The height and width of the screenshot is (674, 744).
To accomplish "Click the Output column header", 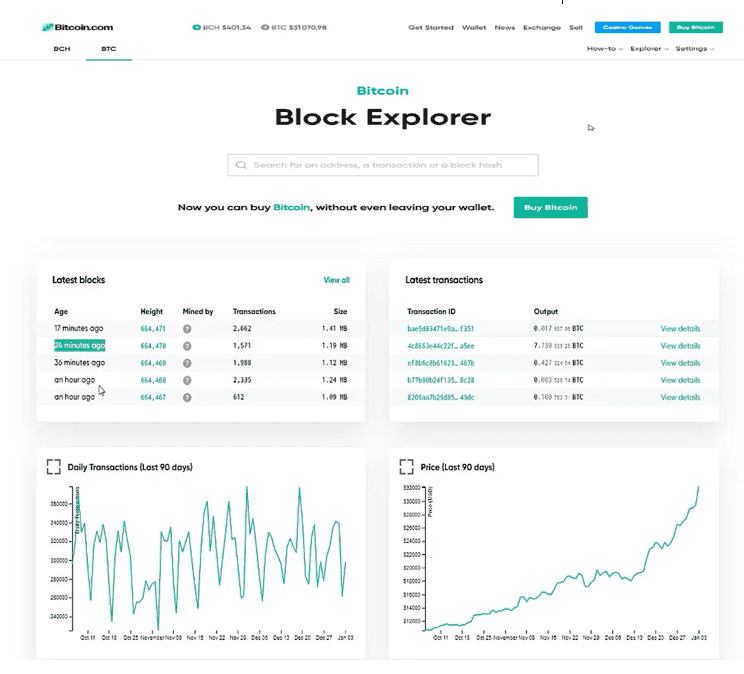I will click(x=546, y=311).
